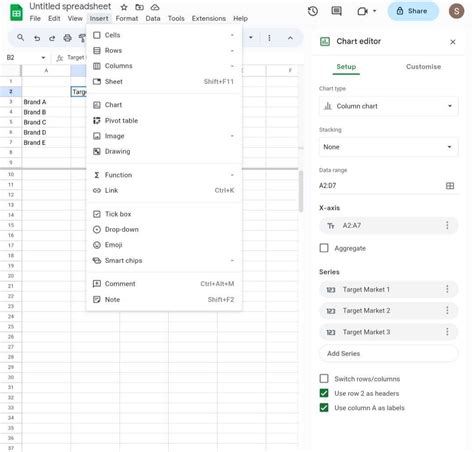Click the Untitled spreadsheet title
This screenshot has width=474, height=452.
pyautogui.click(x=70, y=6)
